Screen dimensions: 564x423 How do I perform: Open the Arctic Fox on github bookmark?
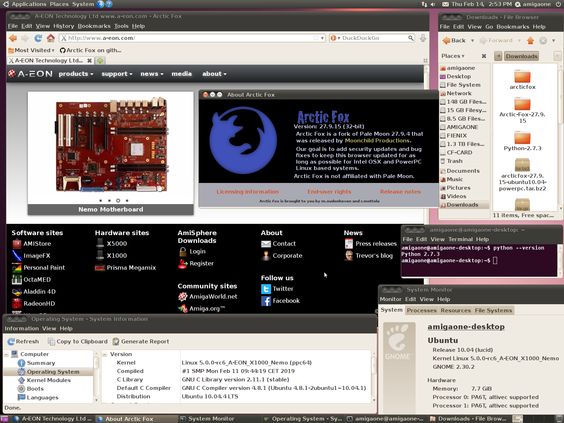(90, 50)
